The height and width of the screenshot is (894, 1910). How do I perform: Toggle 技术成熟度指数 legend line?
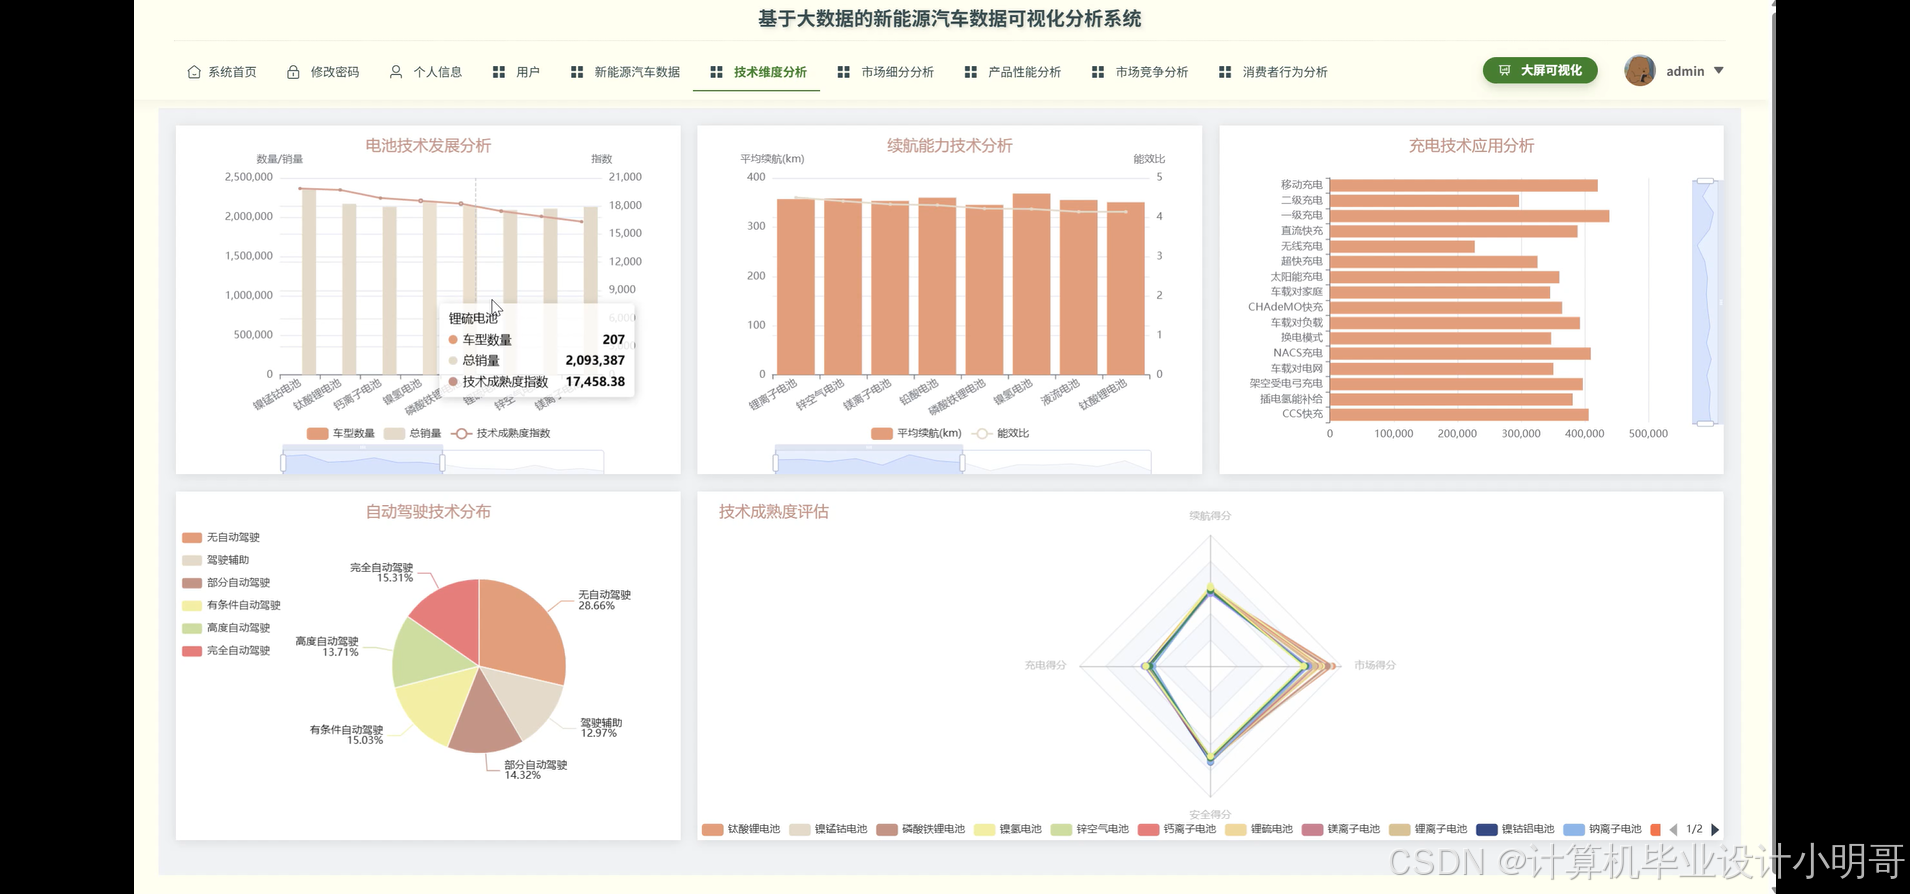pyautogui.click(x=501, y=434)
